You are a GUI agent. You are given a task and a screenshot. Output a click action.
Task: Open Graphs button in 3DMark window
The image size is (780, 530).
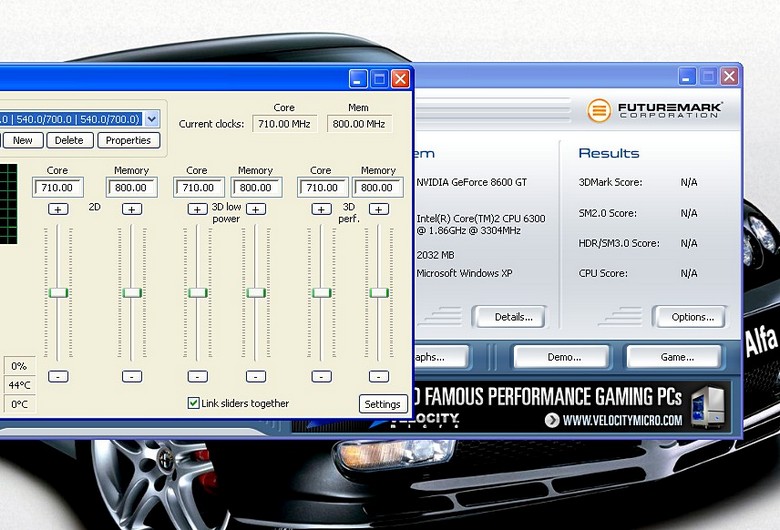click(x=441, y=357)
